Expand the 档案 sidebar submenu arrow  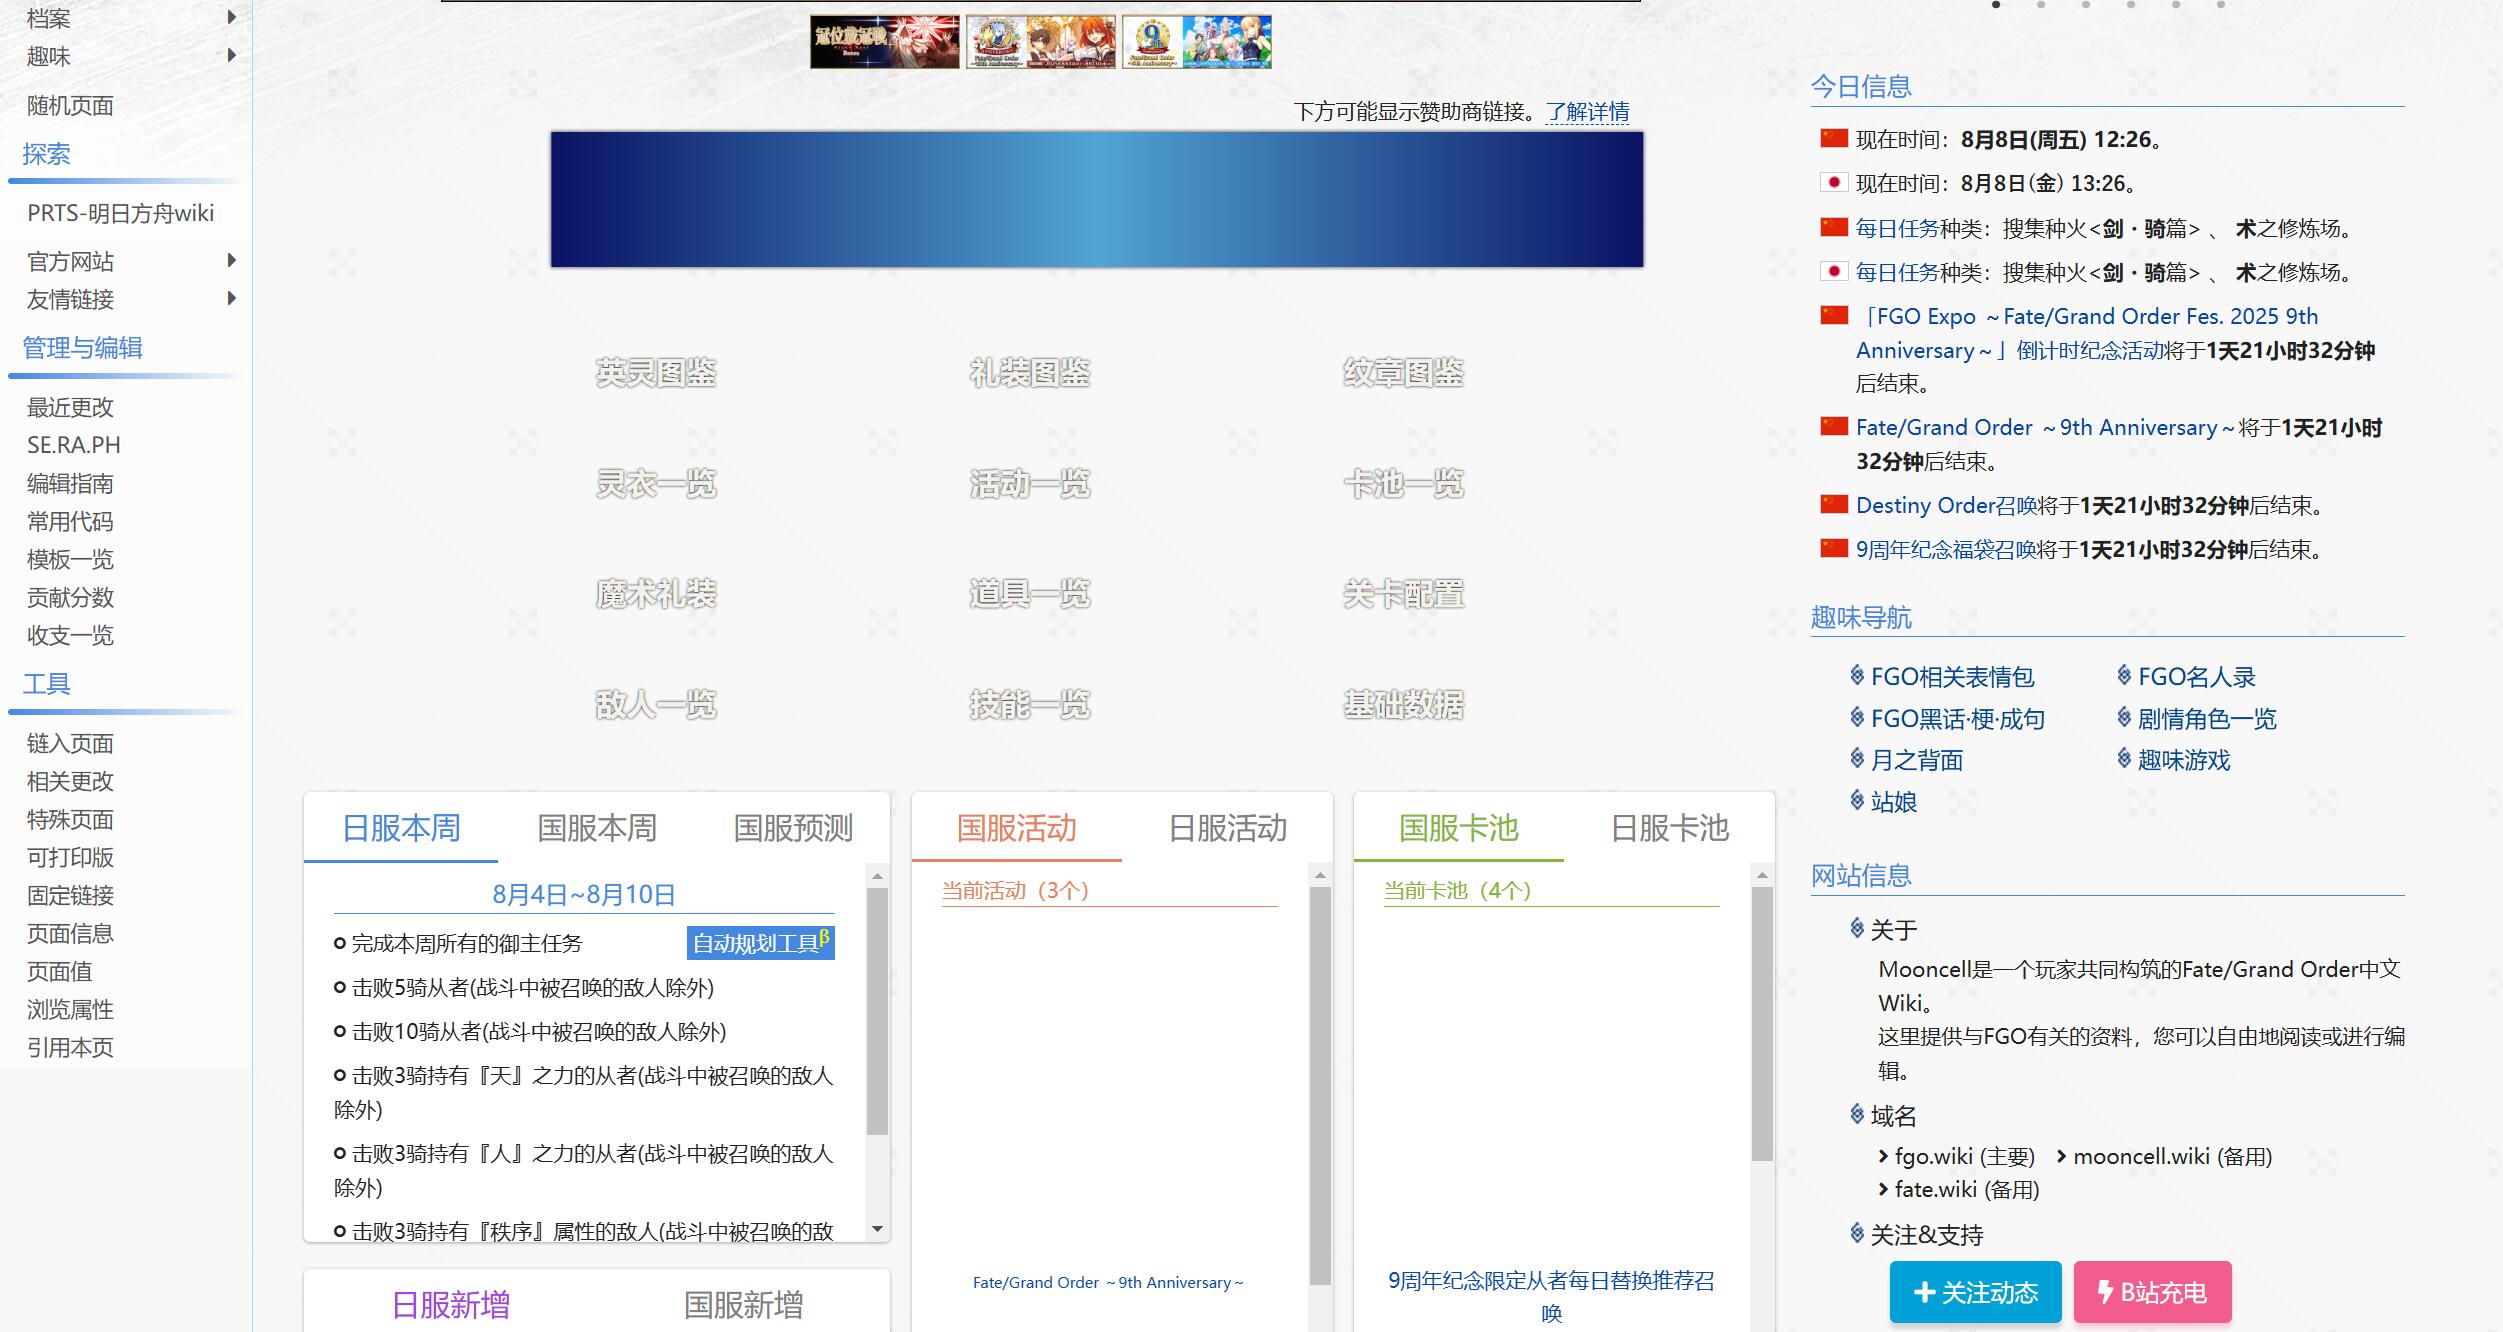[232, 17]
